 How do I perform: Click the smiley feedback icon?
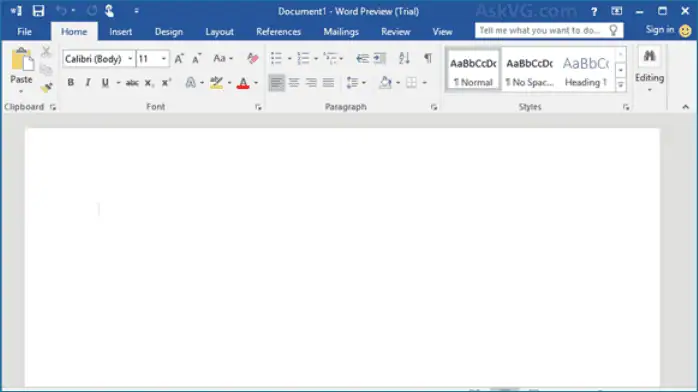coord(686,31)
